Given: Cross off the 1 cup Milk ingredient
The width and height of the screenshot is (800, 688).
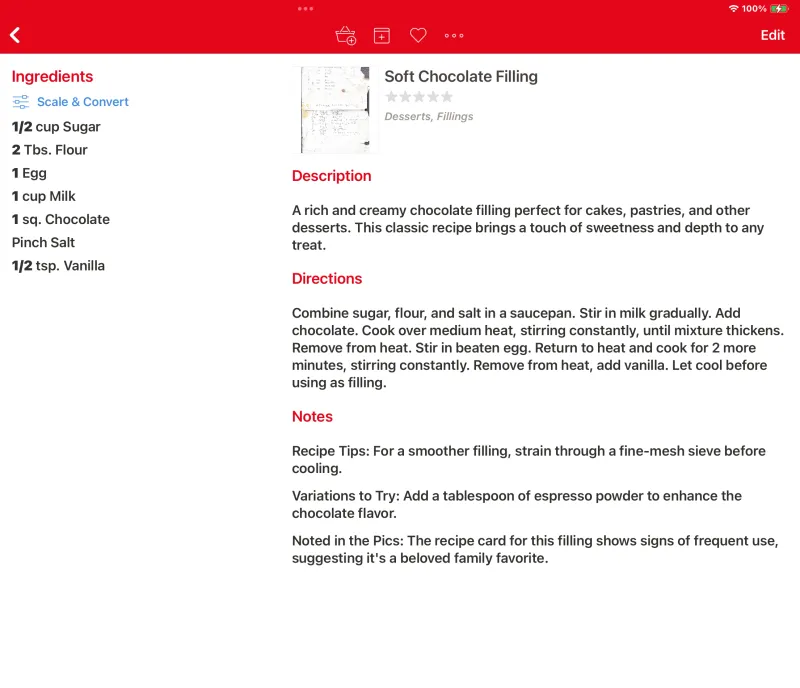Looking at the screenshot, I should (43, 196).
